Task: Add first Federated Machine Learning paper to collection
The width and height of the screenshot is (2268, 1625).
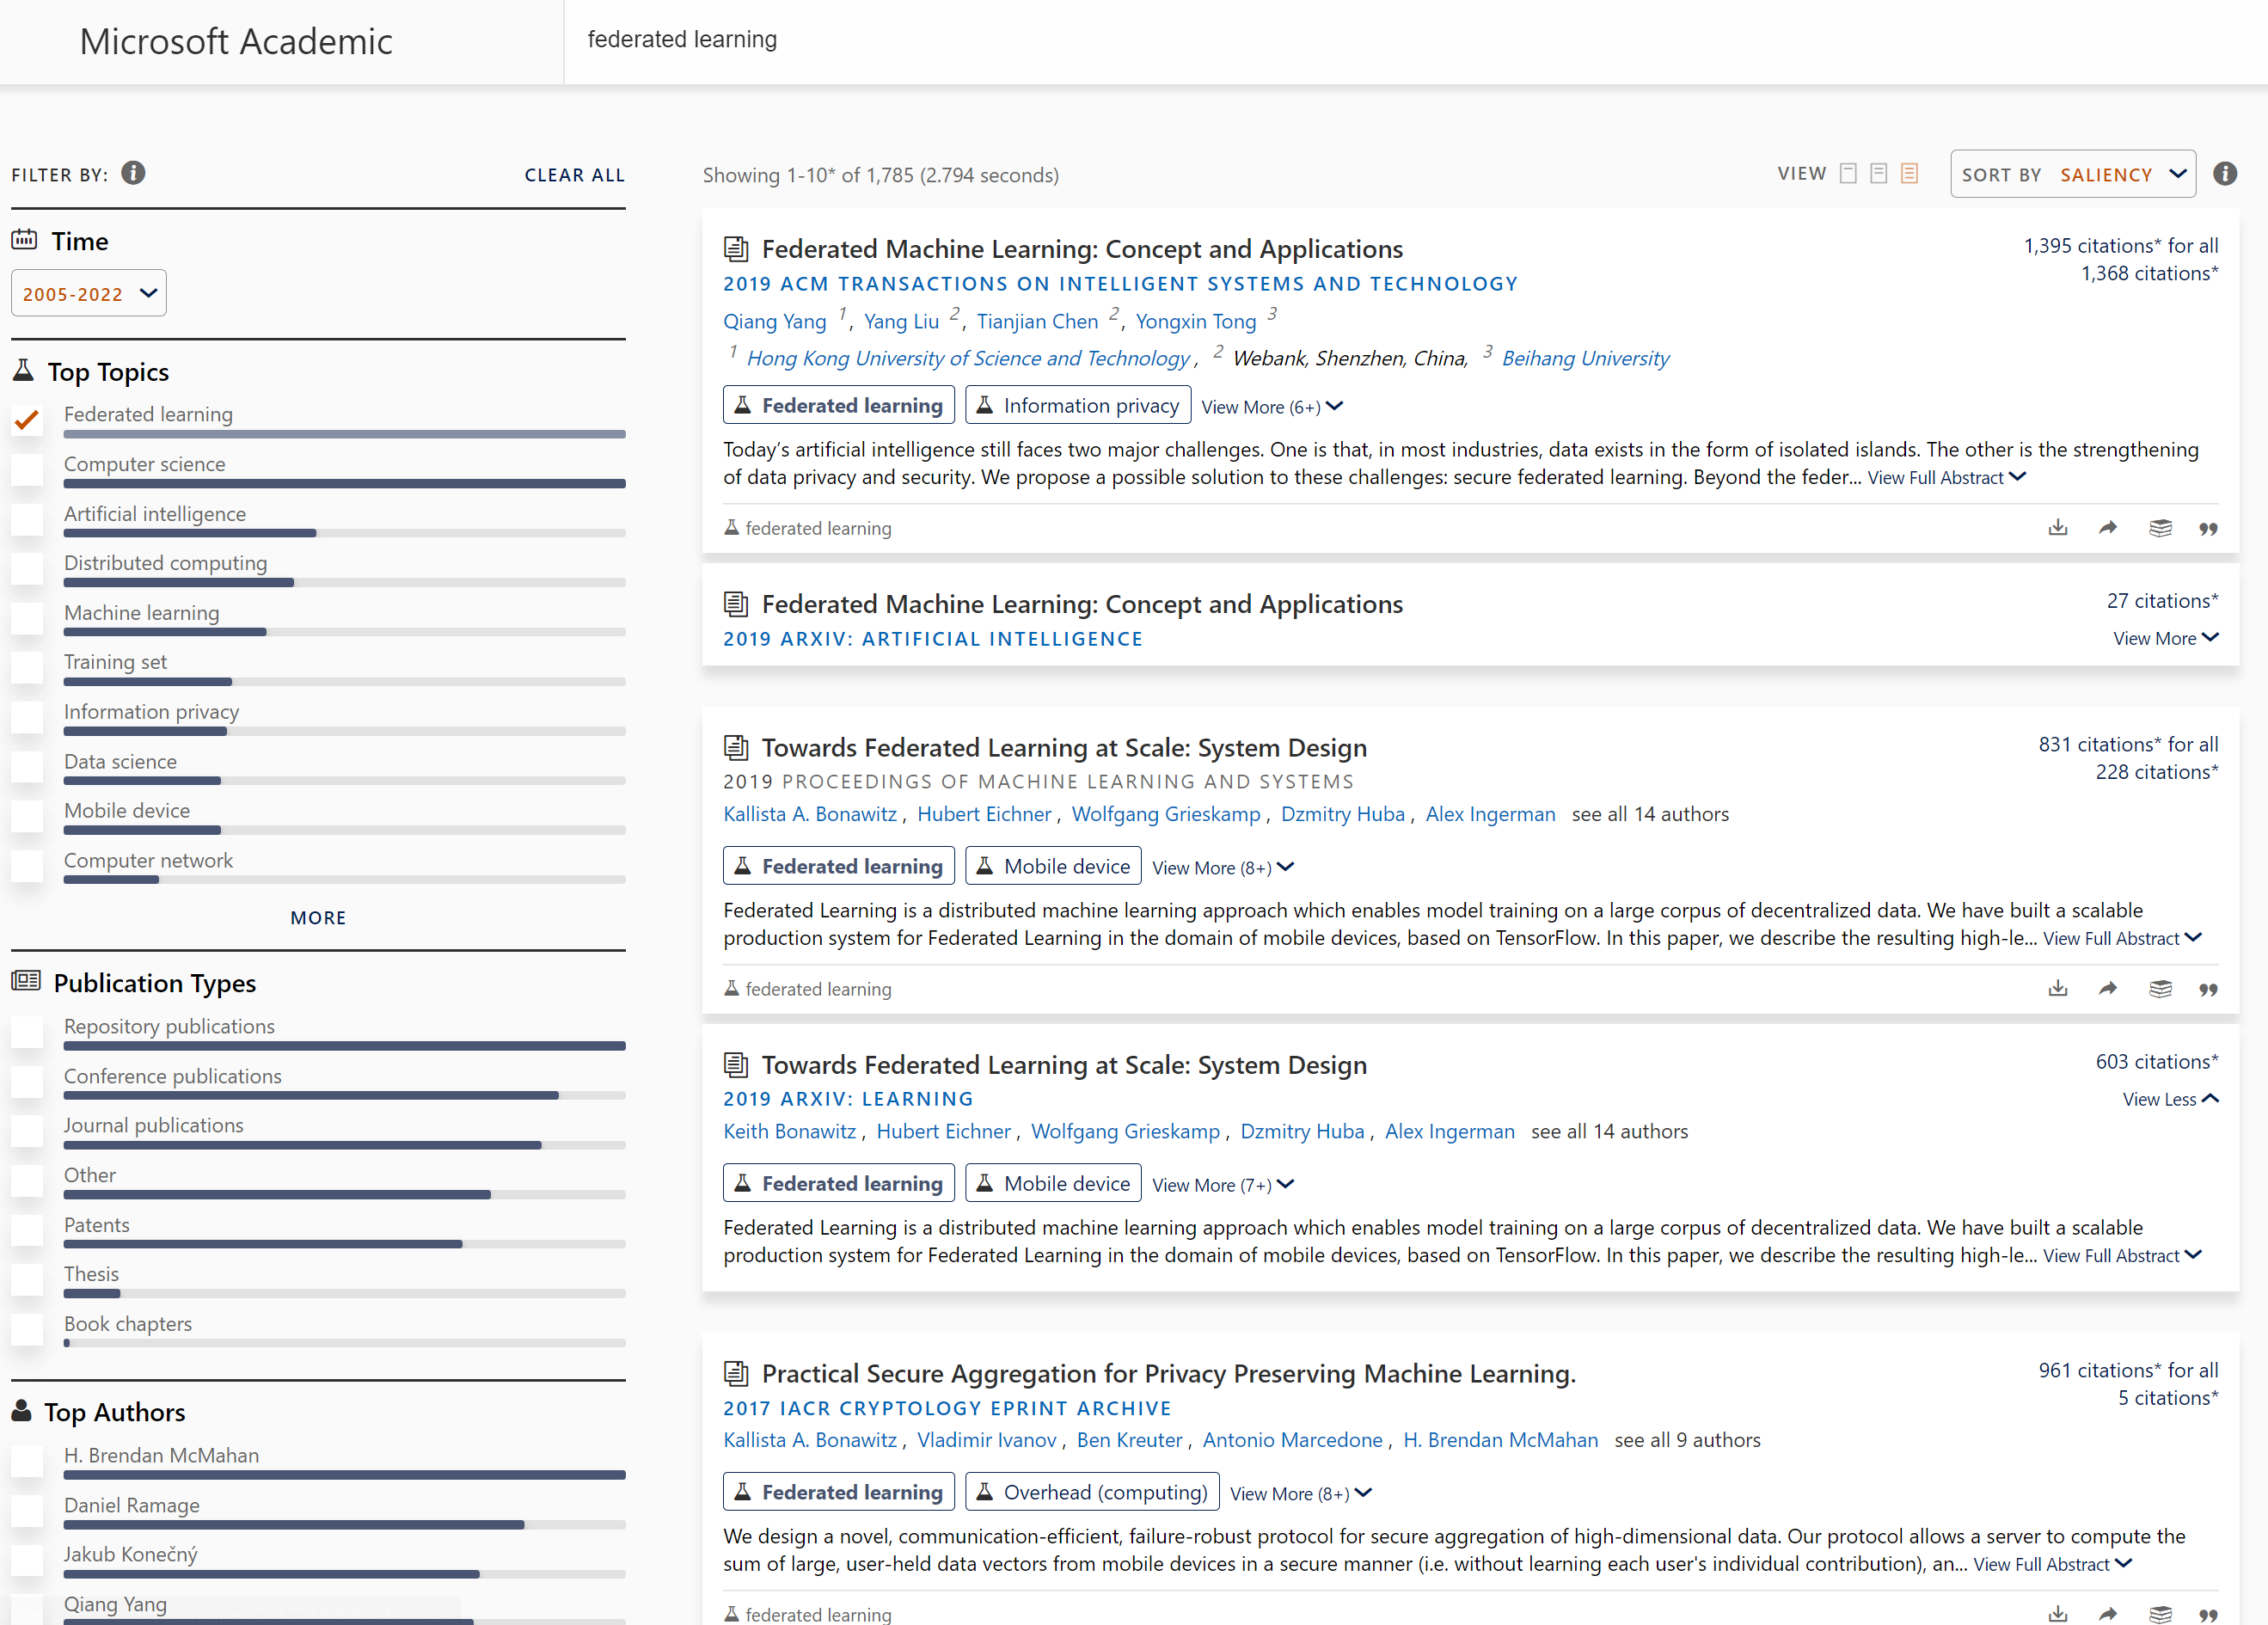Action: pos(2160,528)
